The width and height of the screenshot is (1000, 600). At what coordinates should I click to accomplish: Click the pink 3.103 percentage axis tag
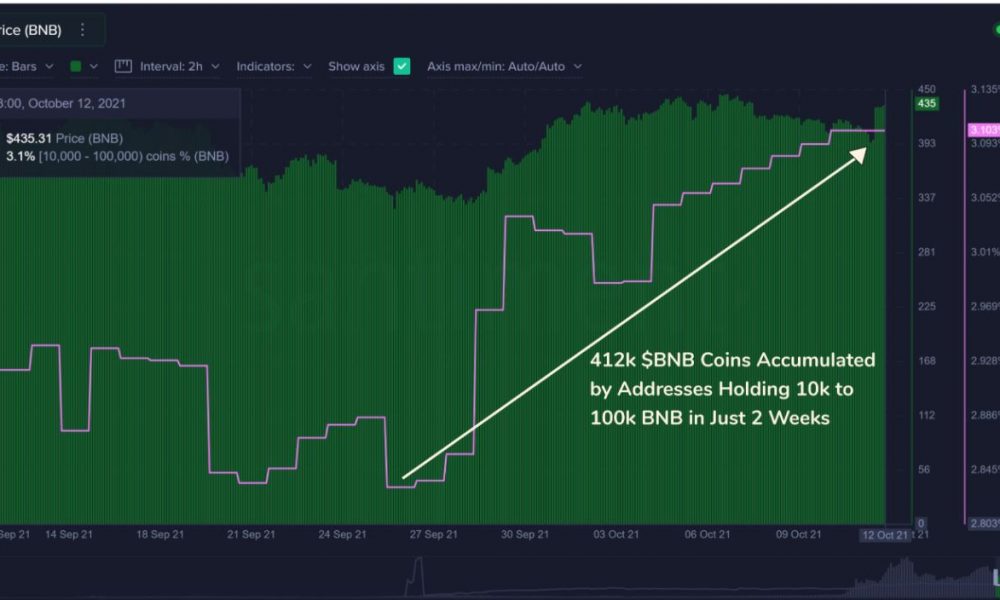(984, 130)
